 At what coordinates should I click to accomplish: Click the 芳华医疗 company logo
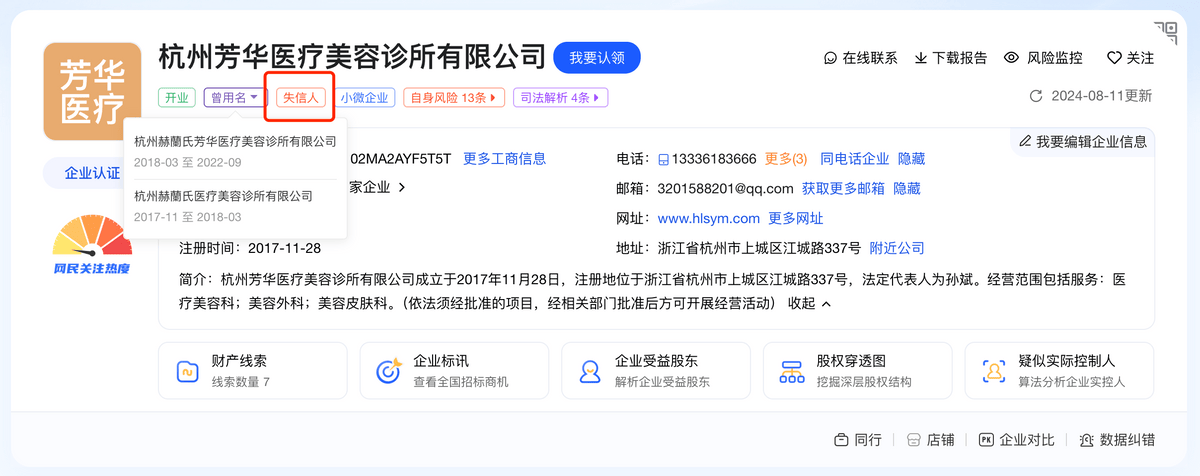tap(92, 91)
